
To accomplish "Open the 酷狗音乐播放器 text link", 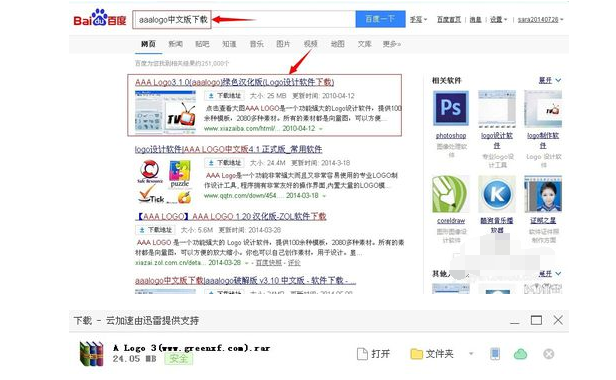I will [x=497, y=225].
